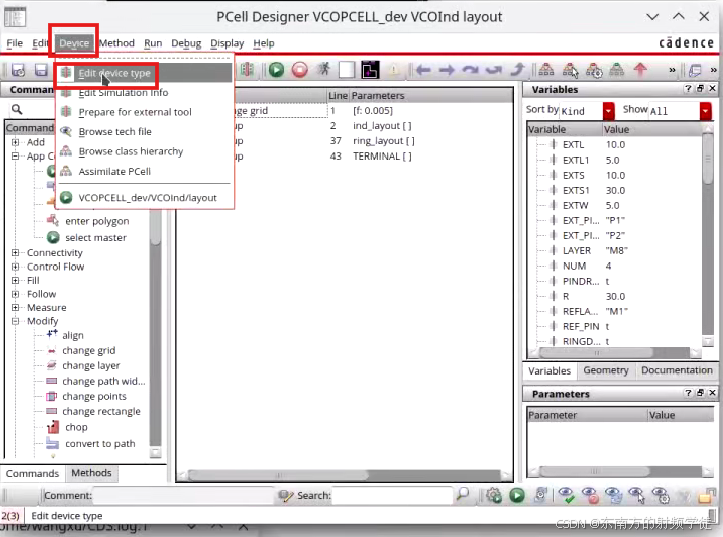Select the 'convert to path' command

click(100, 444)
